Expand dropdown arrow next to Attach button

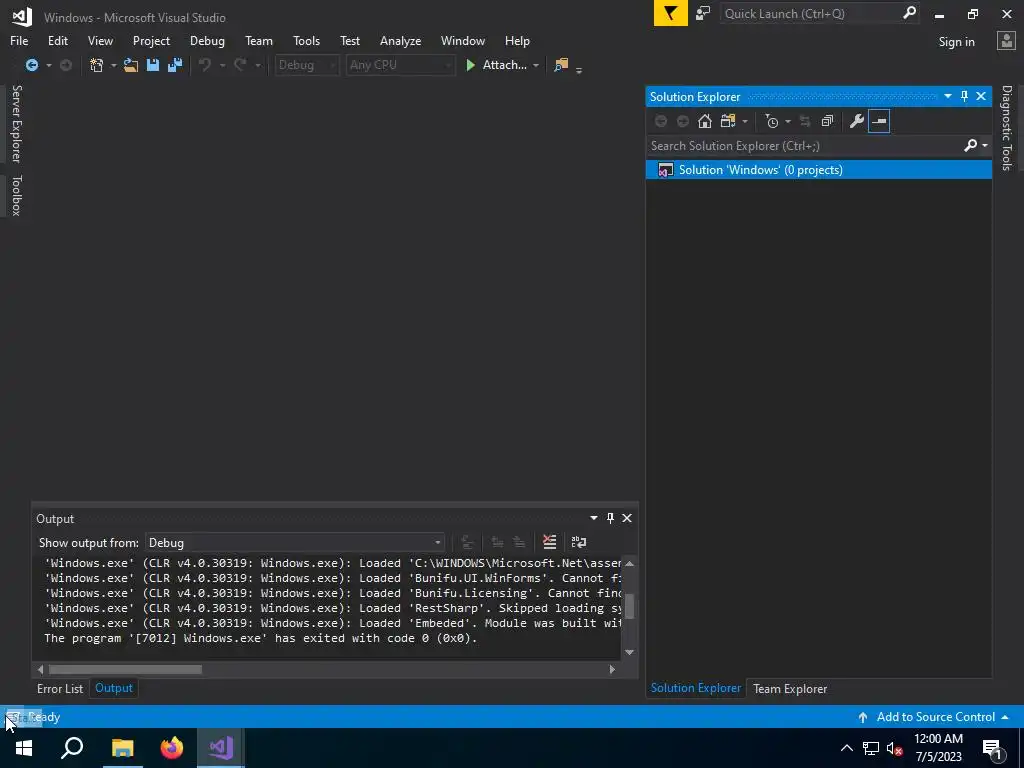tap(536, 66)
